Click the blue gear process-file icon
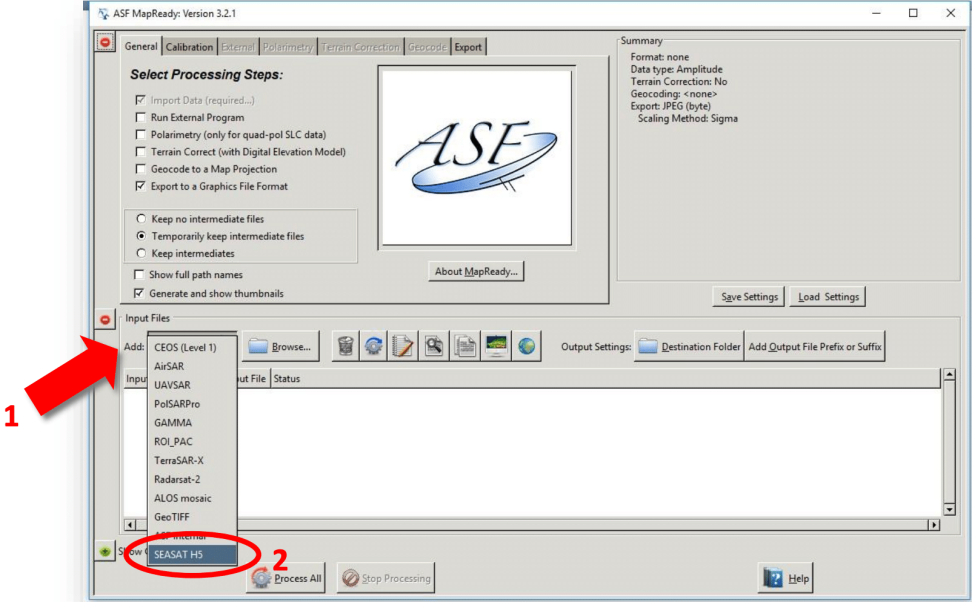This screenshot has width=972, height=602. [374, 346]
